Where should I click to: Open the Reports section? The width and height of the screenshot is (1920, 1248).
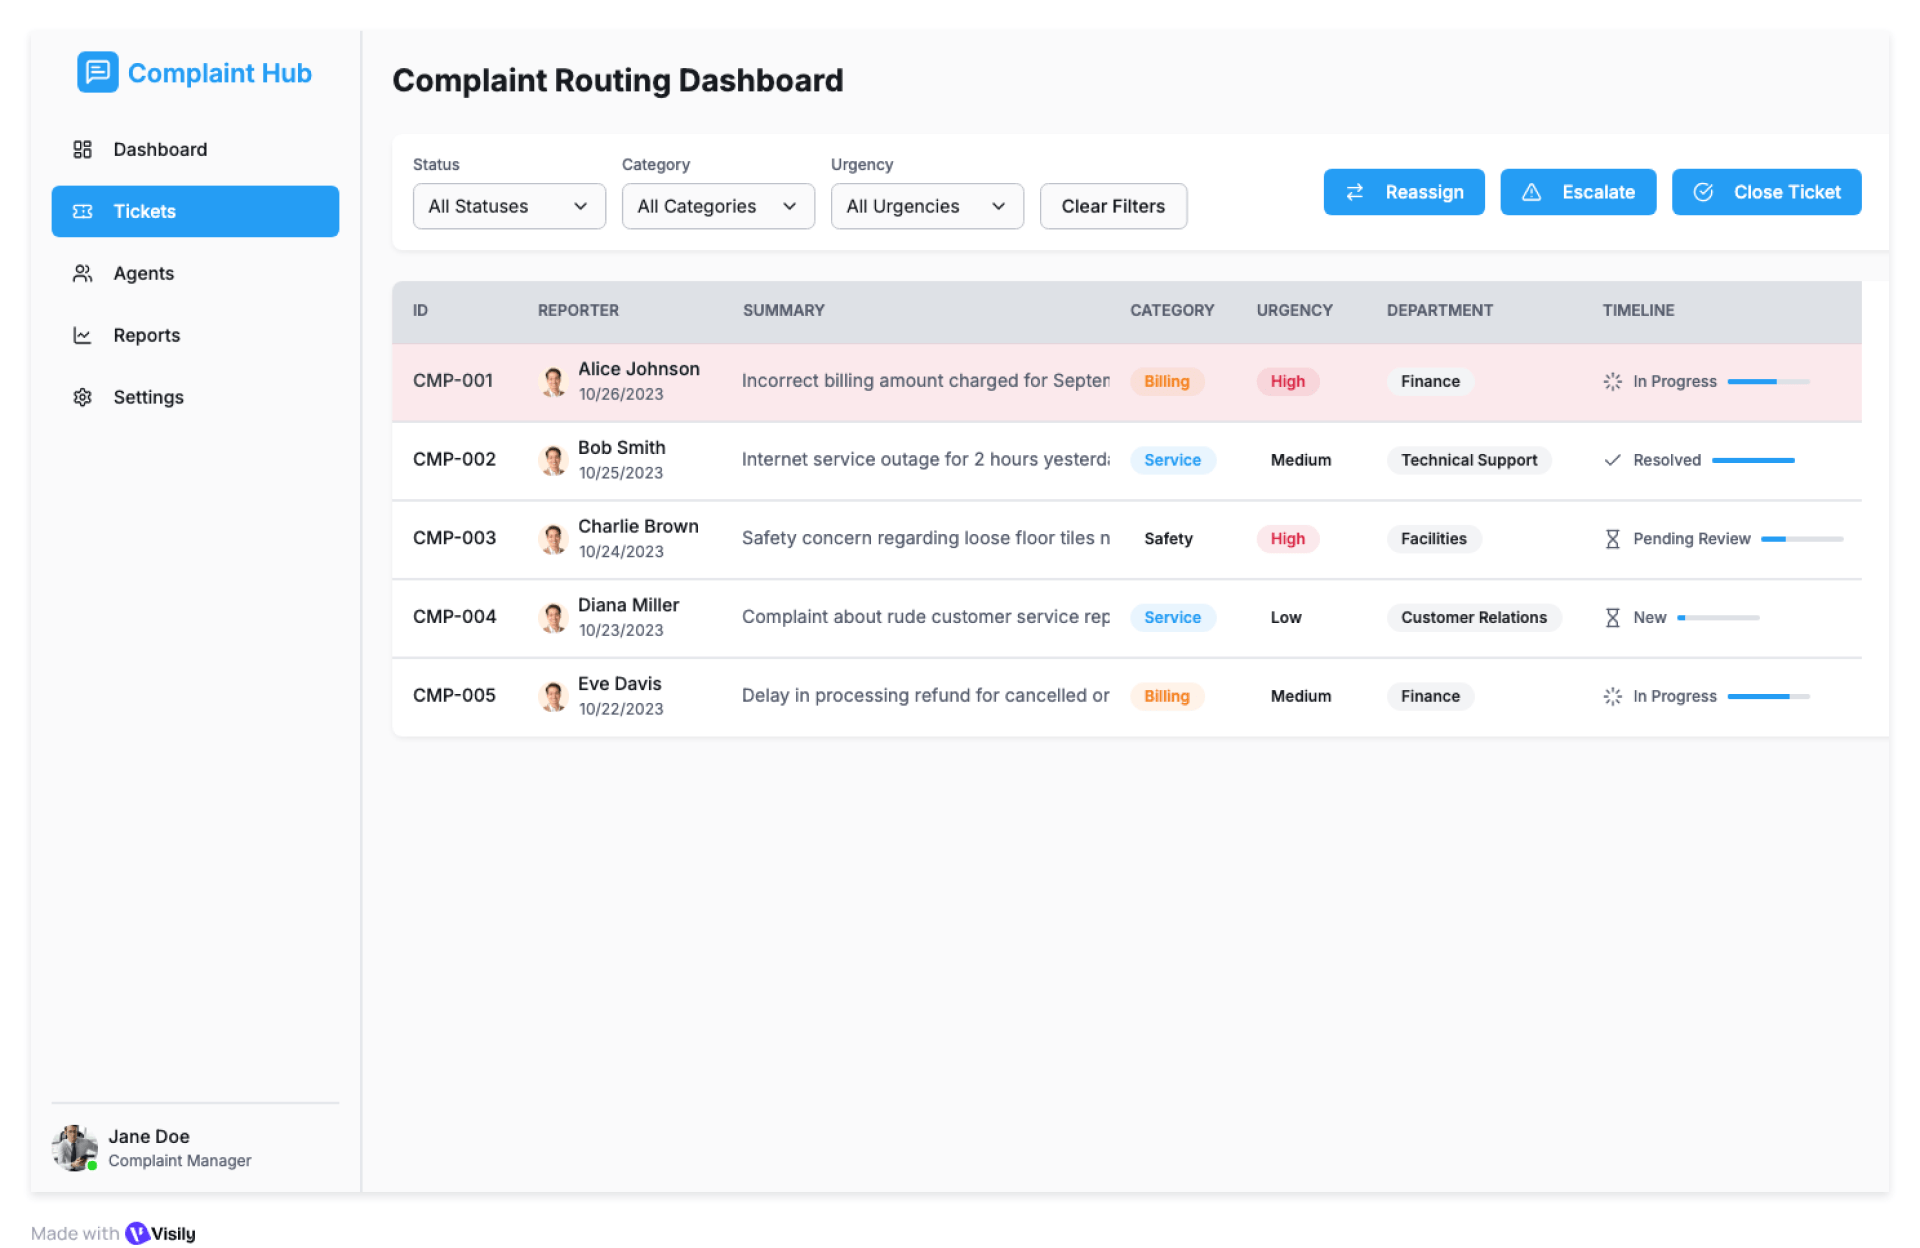pos(146,335)
